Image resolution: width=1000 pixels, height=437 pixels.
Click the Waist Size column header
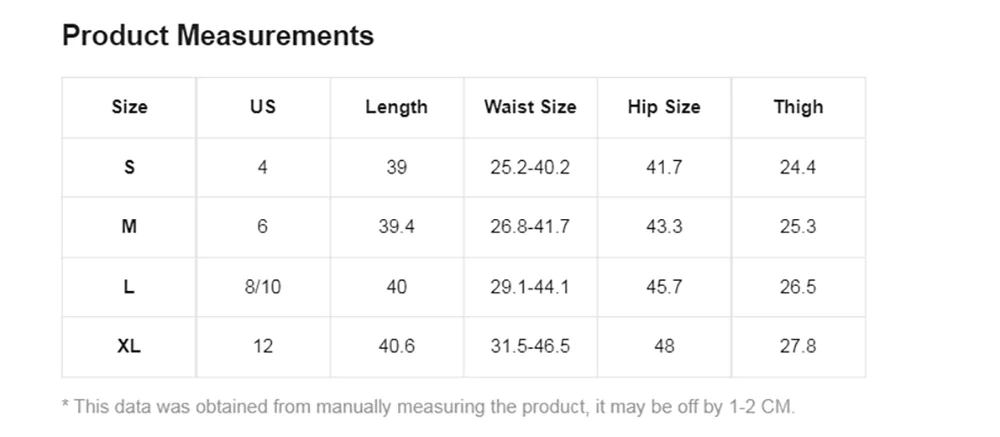coord(530,107)
